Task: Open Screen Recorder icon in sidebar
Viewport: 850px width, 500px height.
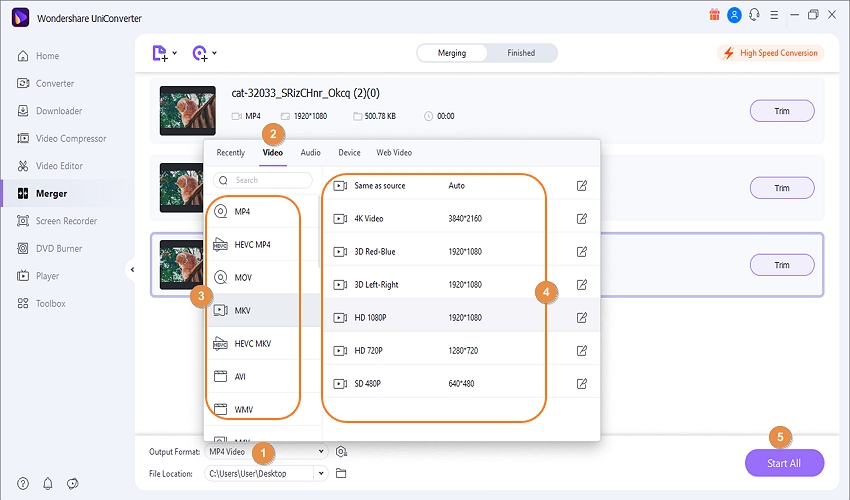Action: pos(23,221)
